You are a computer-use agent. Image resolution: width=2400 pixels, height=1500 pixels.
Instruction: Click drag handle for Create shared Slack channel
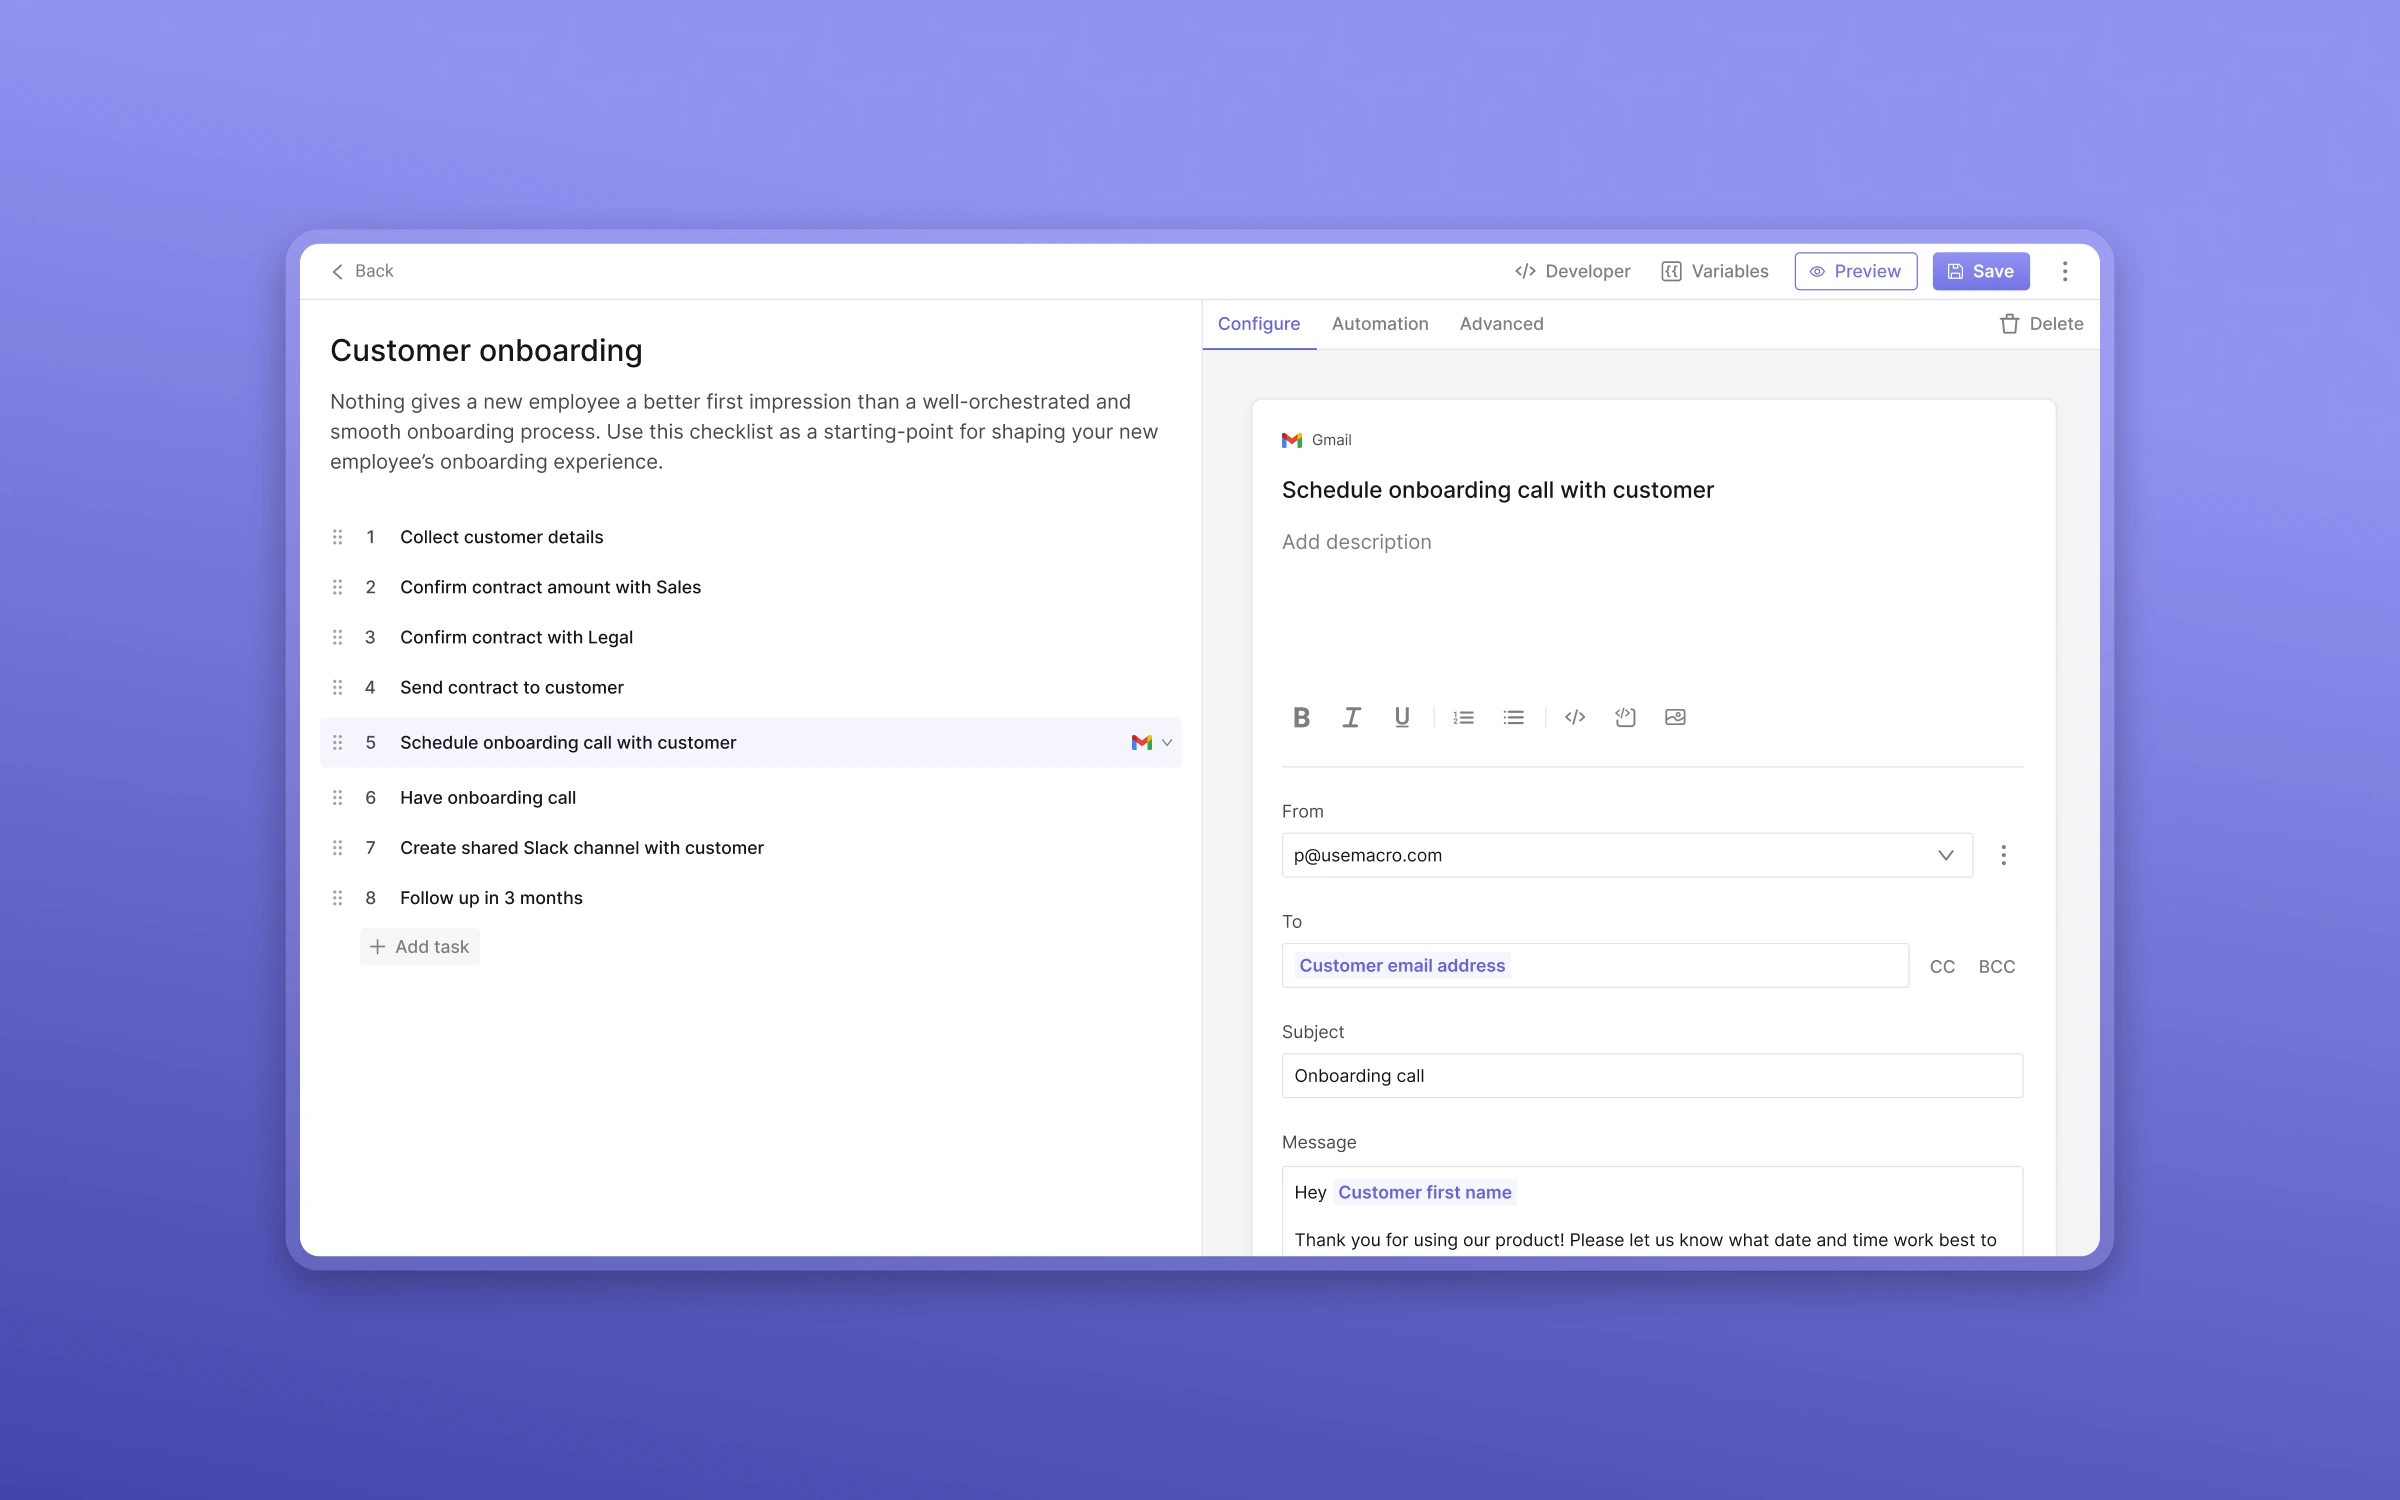click(x=337, y=847)
